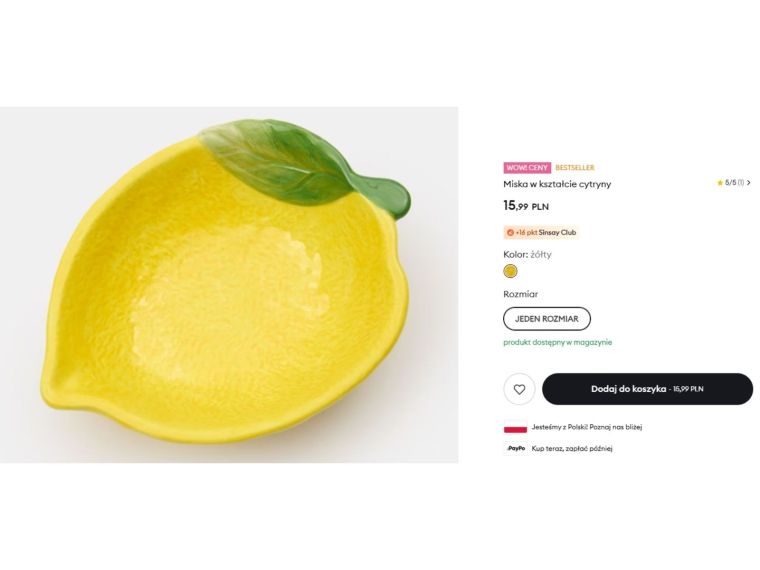Click produkt dostępny w magazynie text
760x570 pixels.
[x=557, y=342]
